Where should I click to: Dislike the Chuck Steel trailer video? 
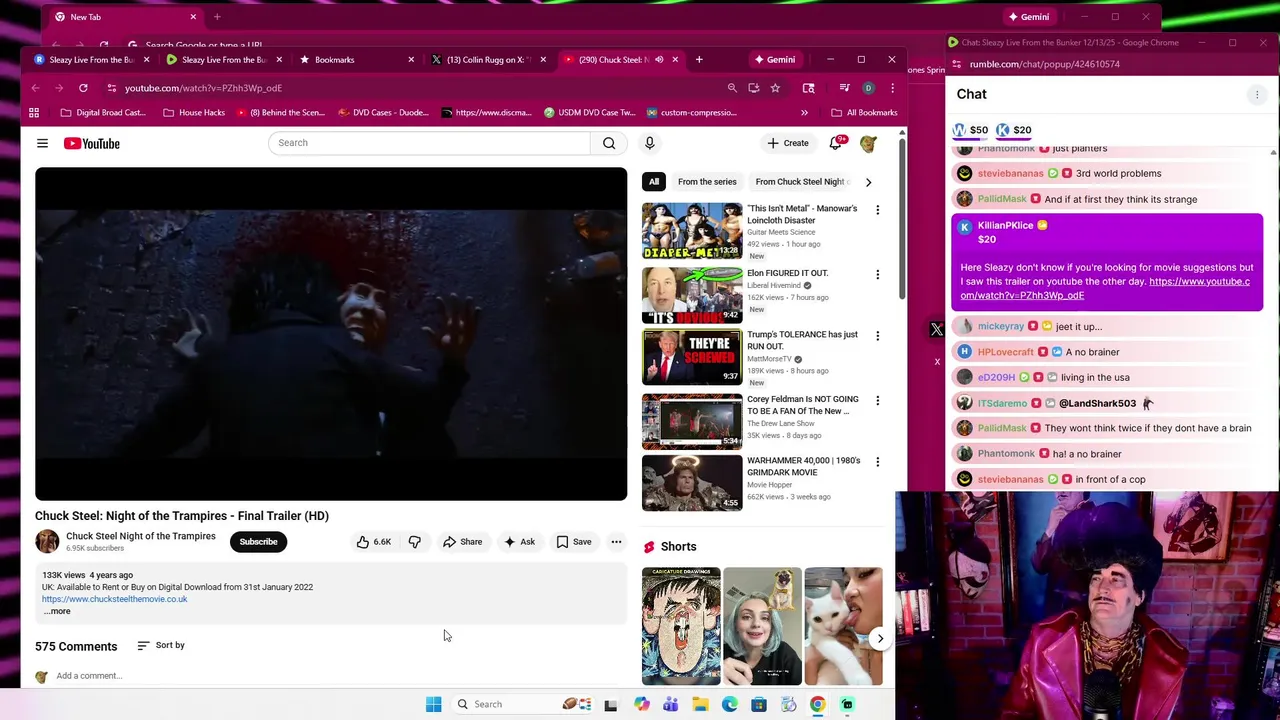(x=415, y=542)
